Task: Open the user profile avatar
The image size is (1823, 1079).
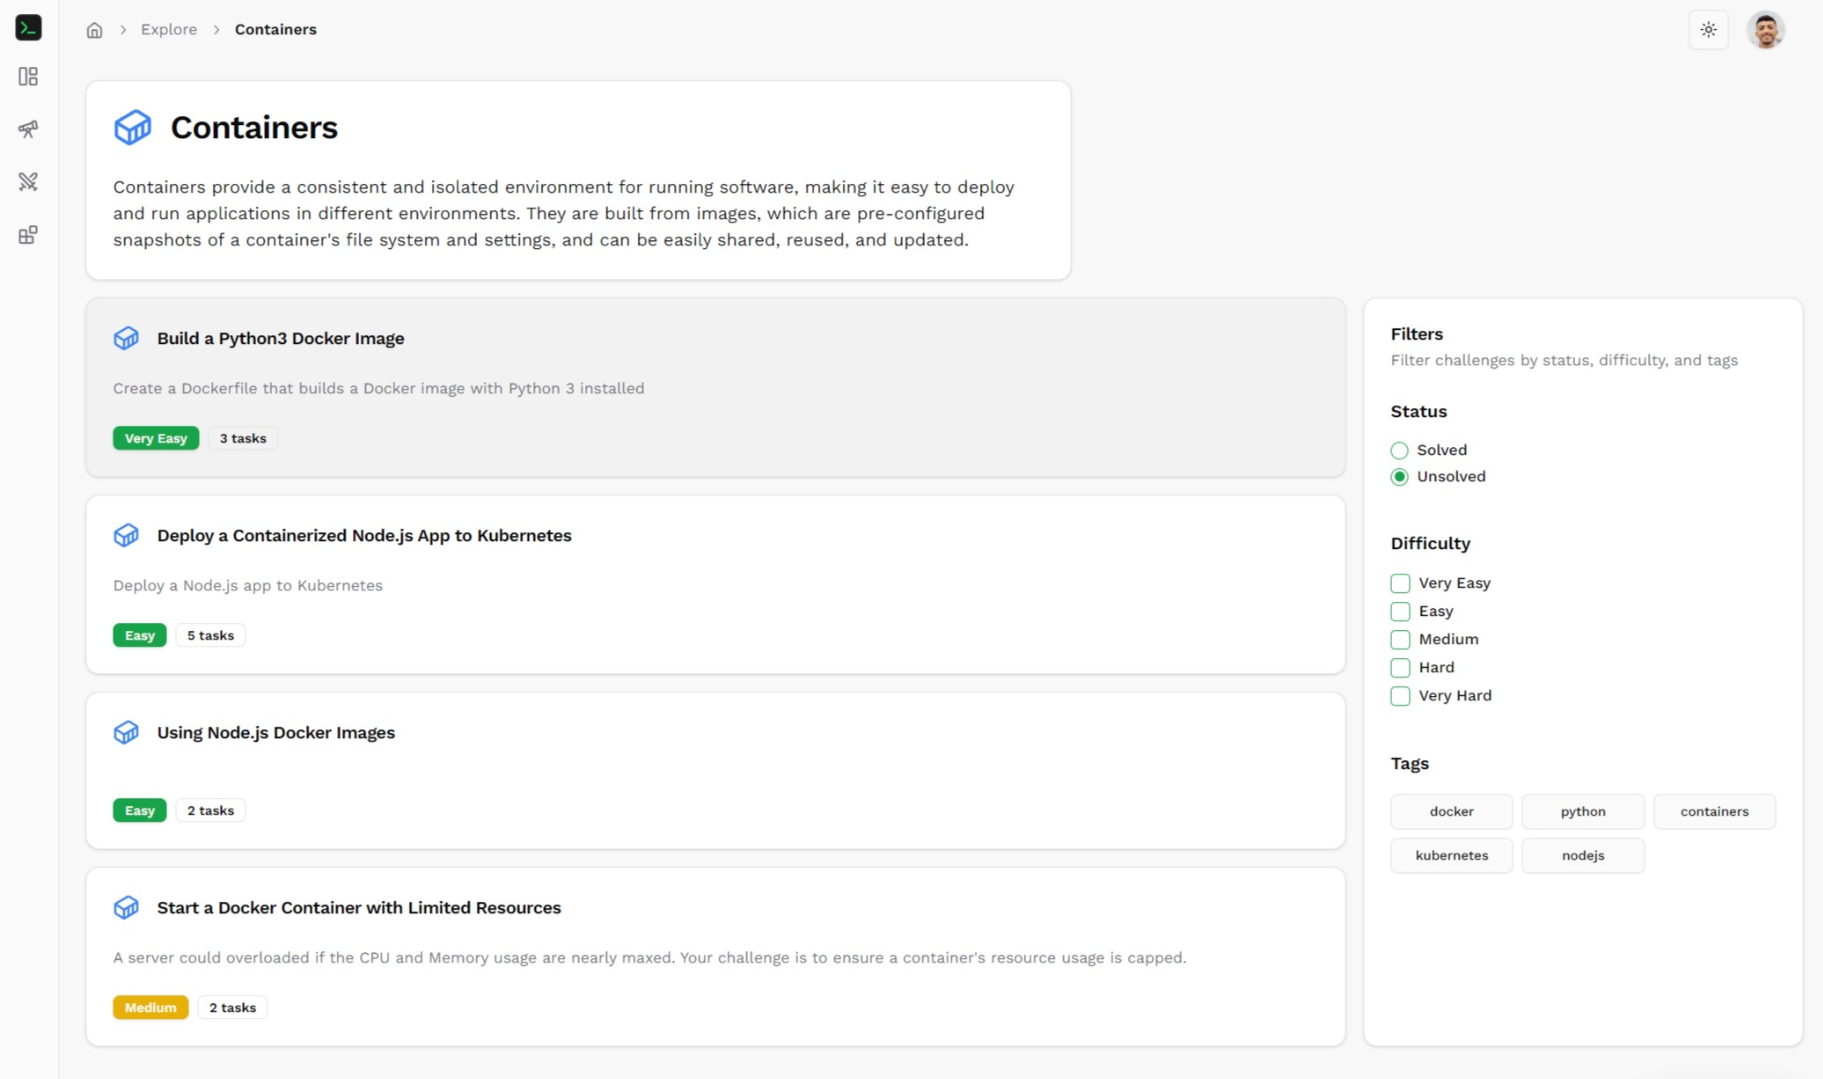Action: (x=1765, y=30)
